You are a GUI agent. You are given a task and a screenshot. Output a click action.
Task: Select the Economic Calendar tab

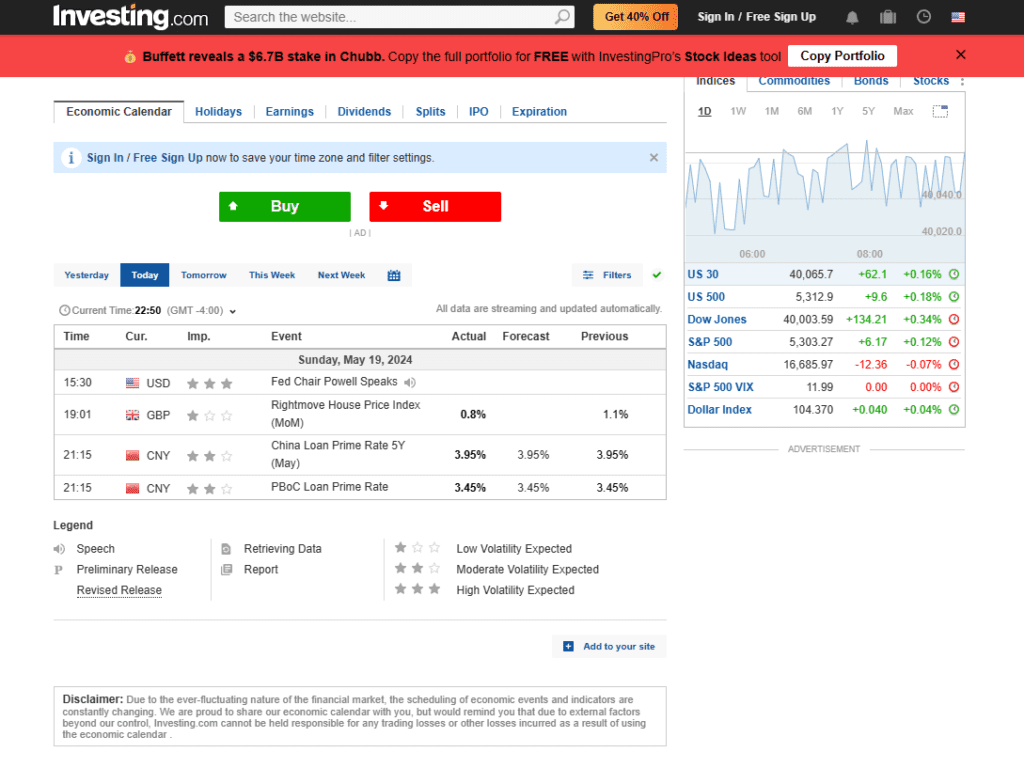(119, 112)
